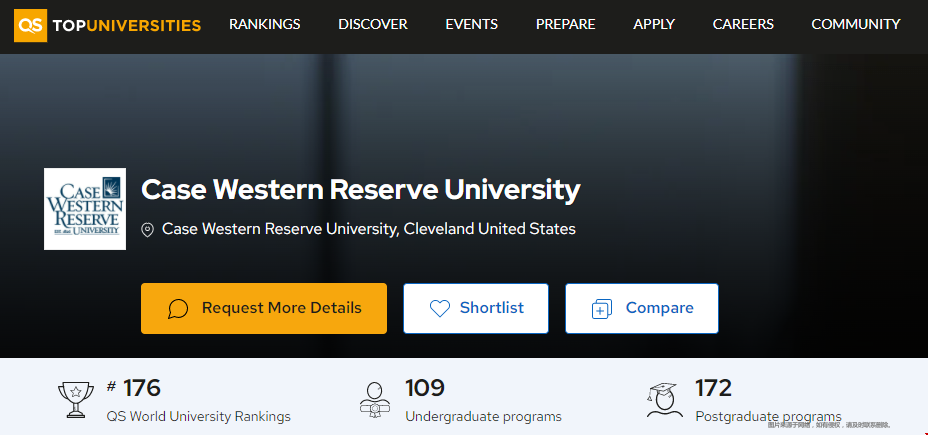Image resolution: width=928 pixels, height=435 pixels.
Task: Click the Undergraduate programs label
Action: pos(484,417)
